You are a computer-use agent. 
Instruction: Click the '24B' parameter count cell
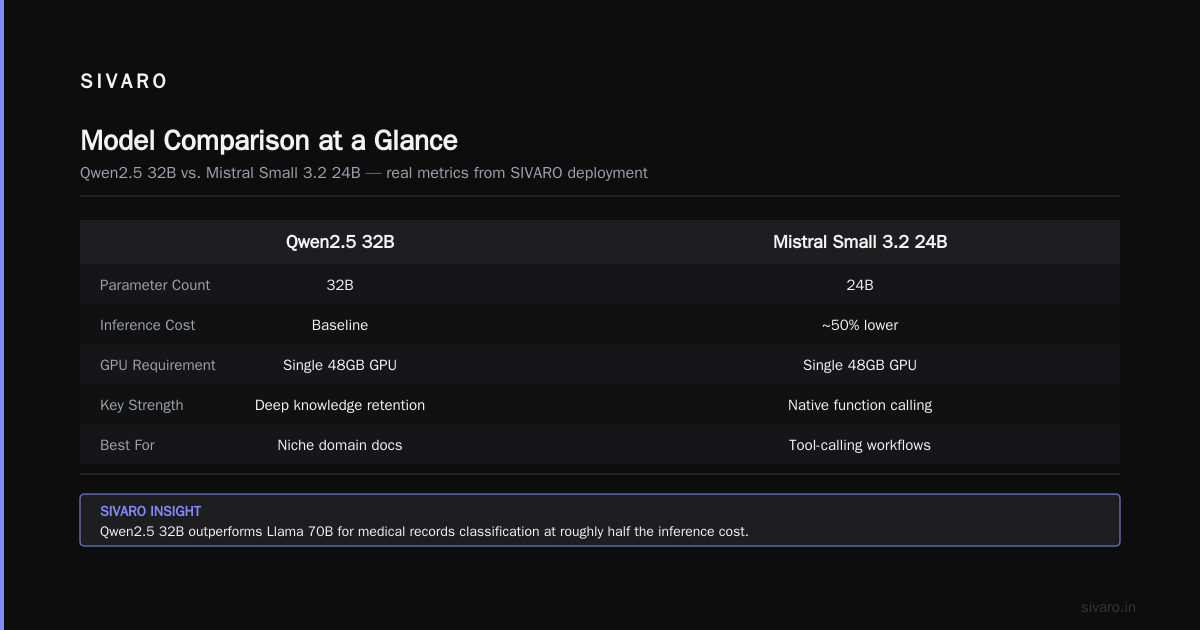(860, 285)
